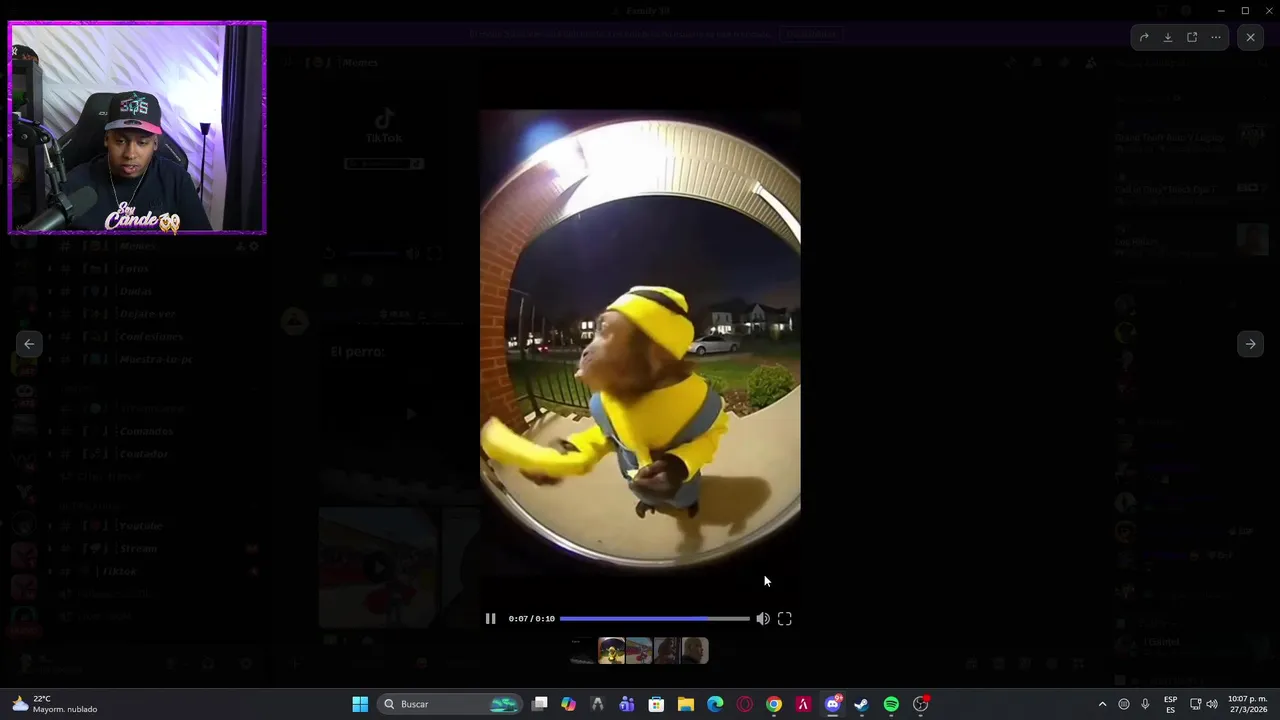The height and width of the screenshot is (720, 1280).
Task: Open the clock showing 10:07 p. m.
Action: click(x=1247, y=704)
